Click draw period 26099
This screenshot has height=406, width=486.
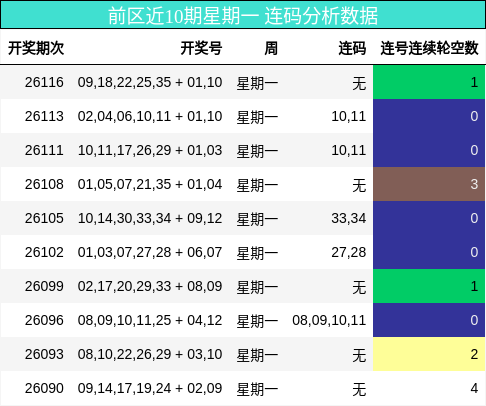point(44,286)
